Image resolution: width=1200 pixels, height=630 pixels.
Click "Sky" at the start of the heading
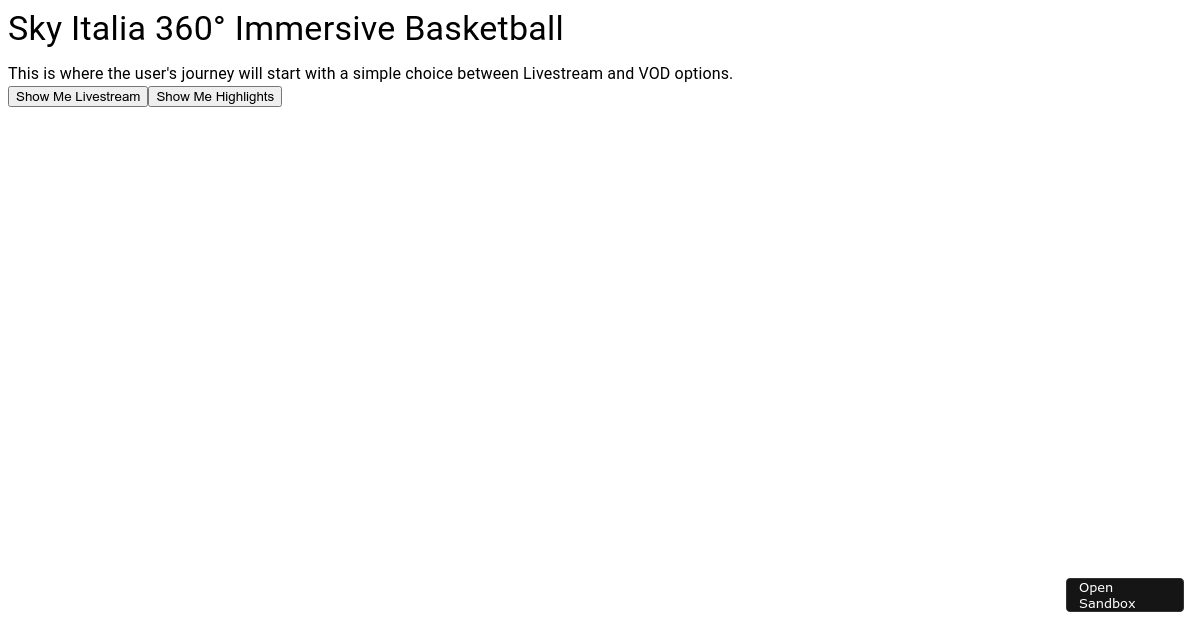tap(35, 29)
